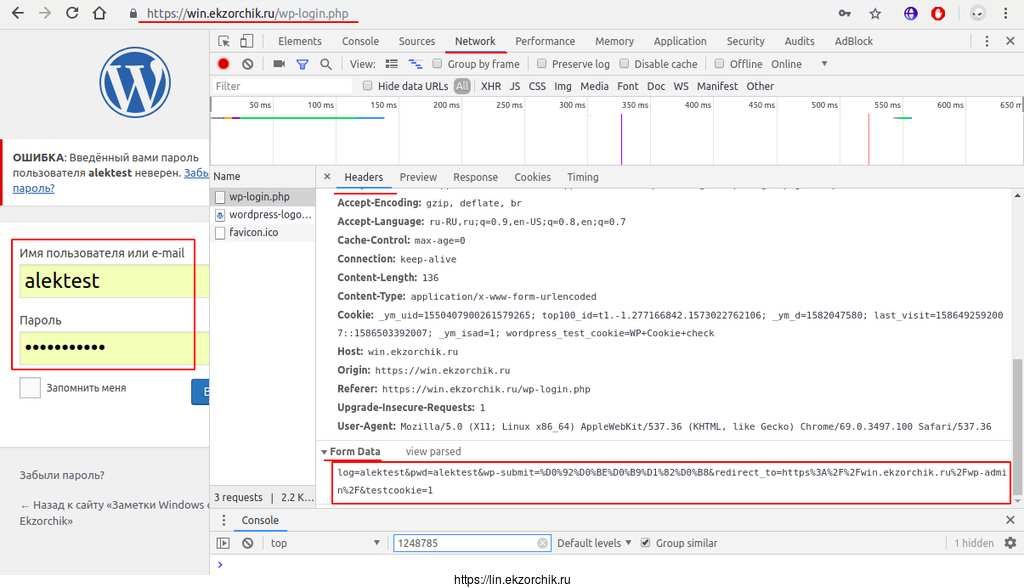Switch to the Elements tab
This screenshot has width=1024, height=588.
(x=299, y=41)
